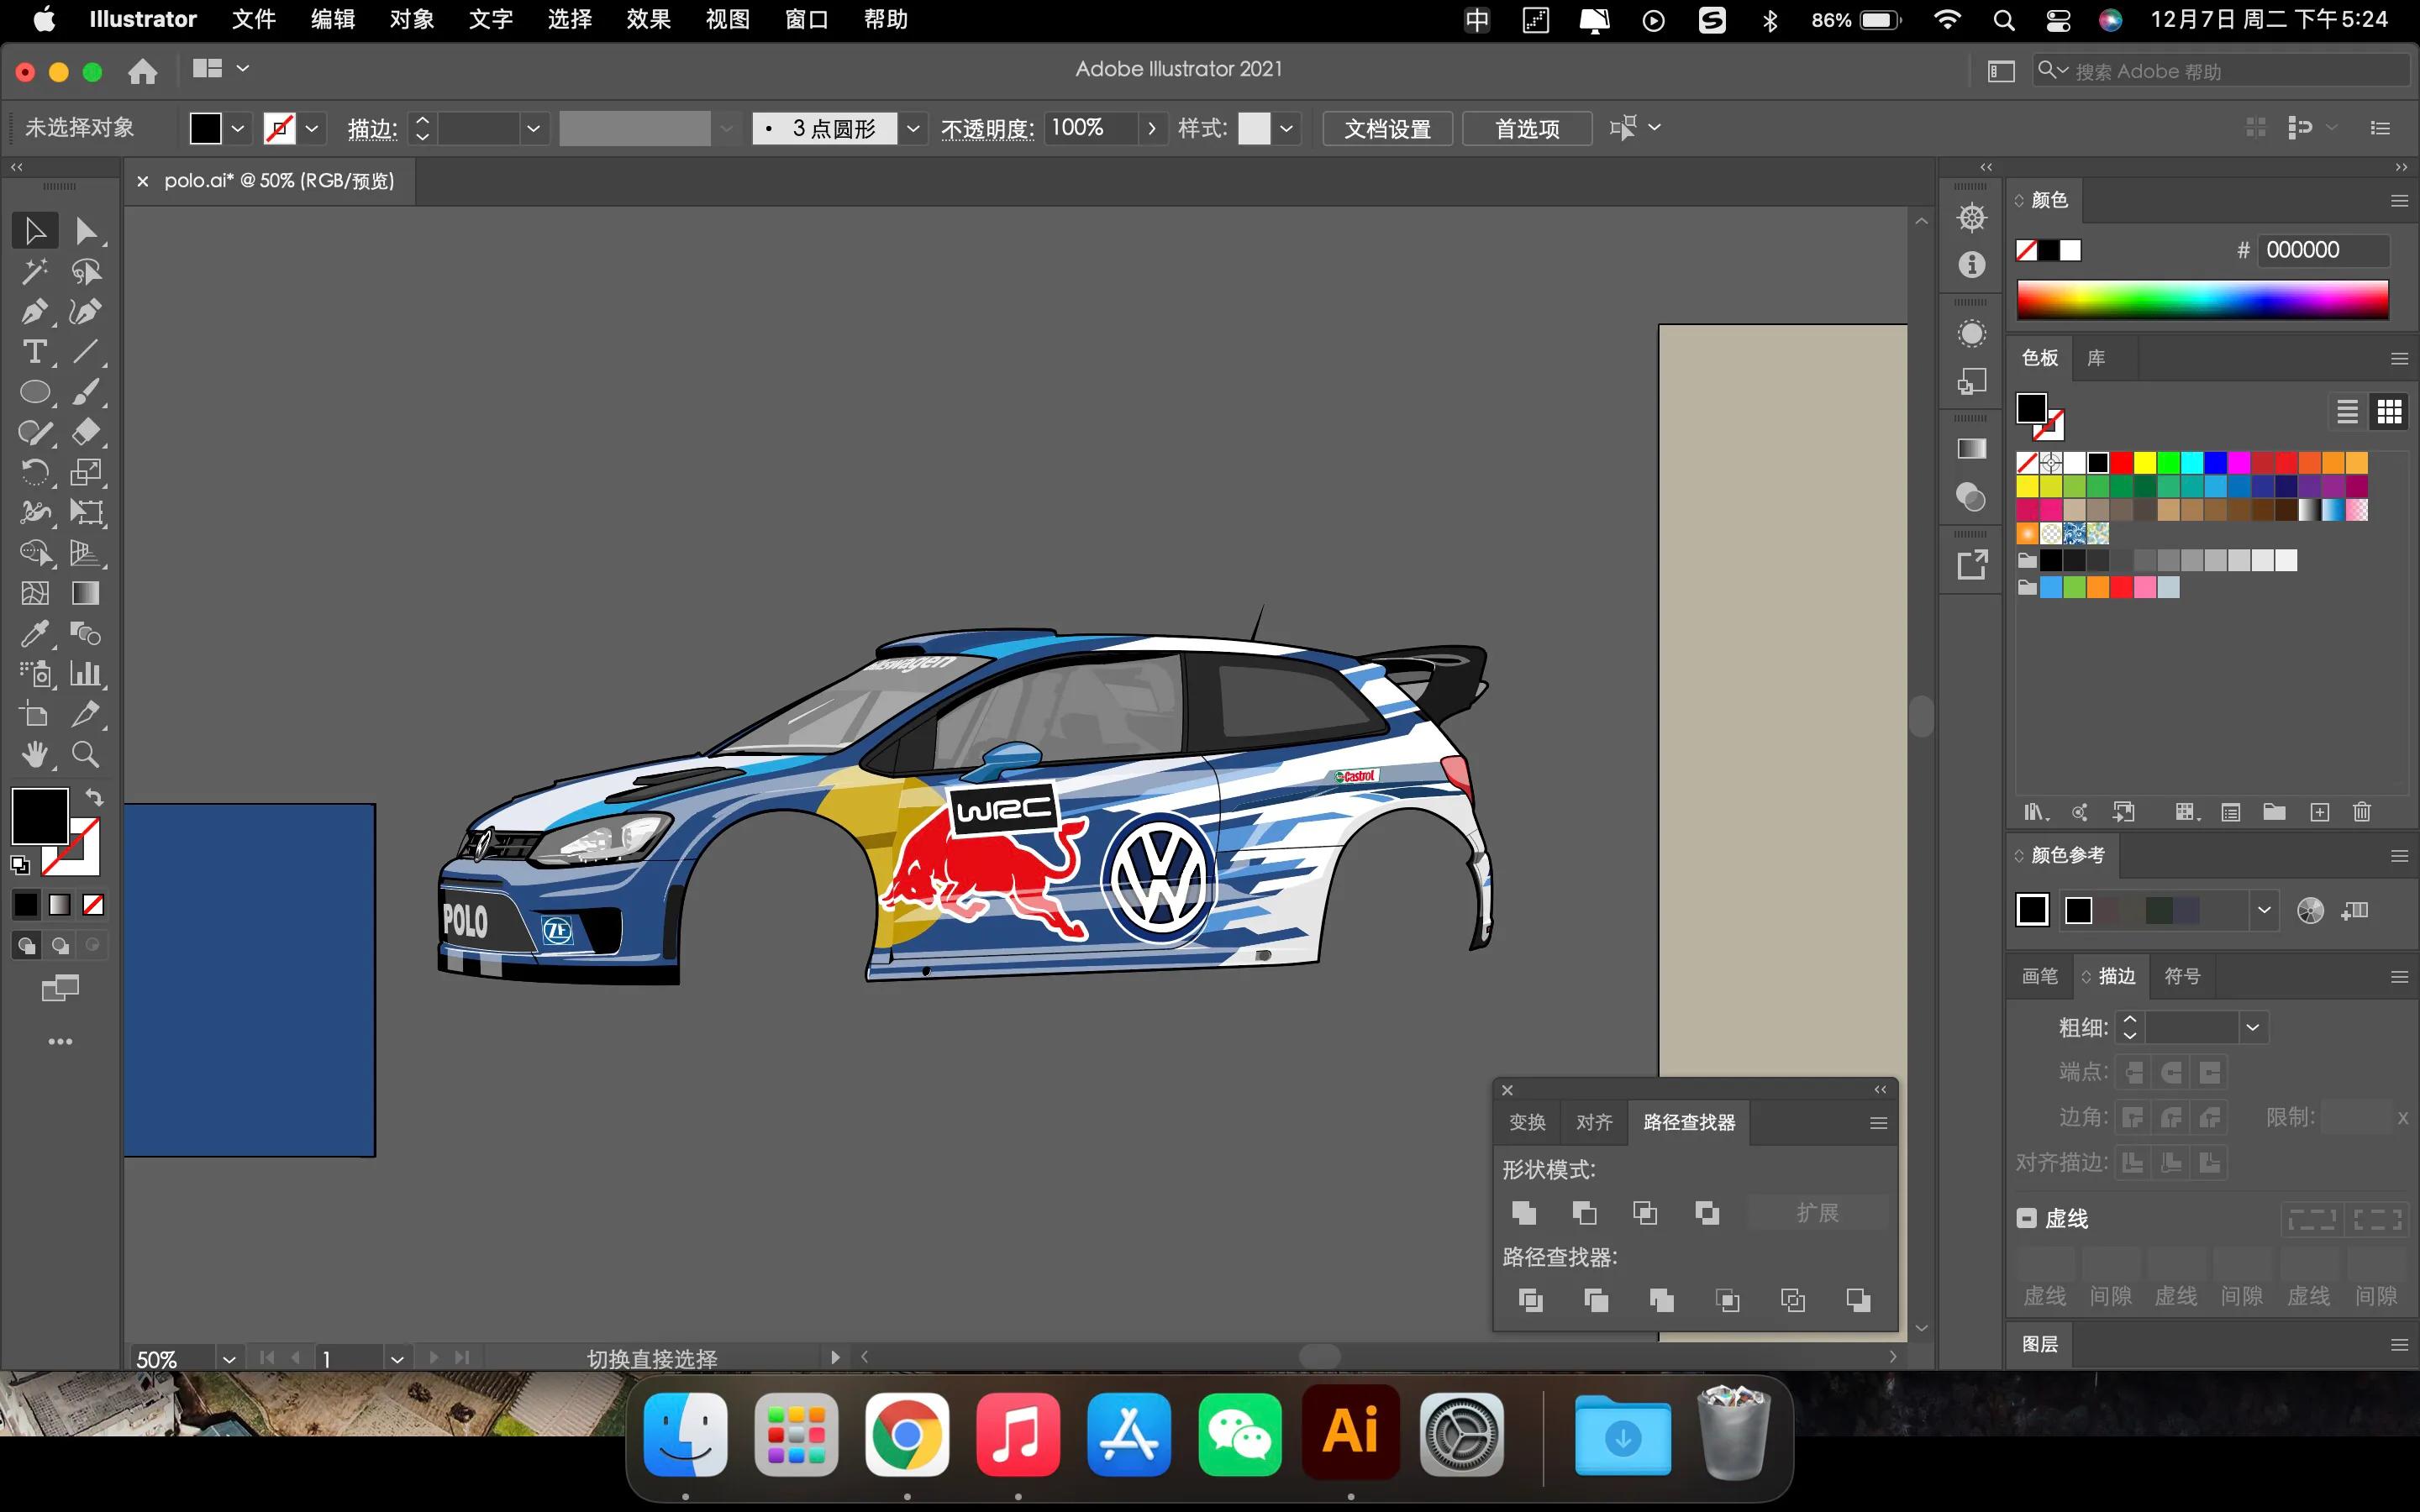Select the Magic Wand tool
Screen dimensions: 2420x1512
[34, 271]
